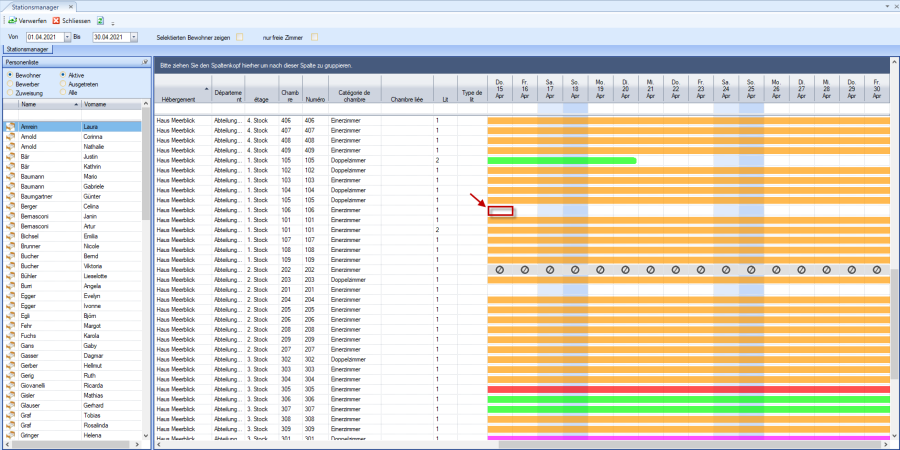This screenshot has width=900, height=450.
Task: Click blocked symbol for room 202 on Sa. 17 Apr
Action: [550, 270]
